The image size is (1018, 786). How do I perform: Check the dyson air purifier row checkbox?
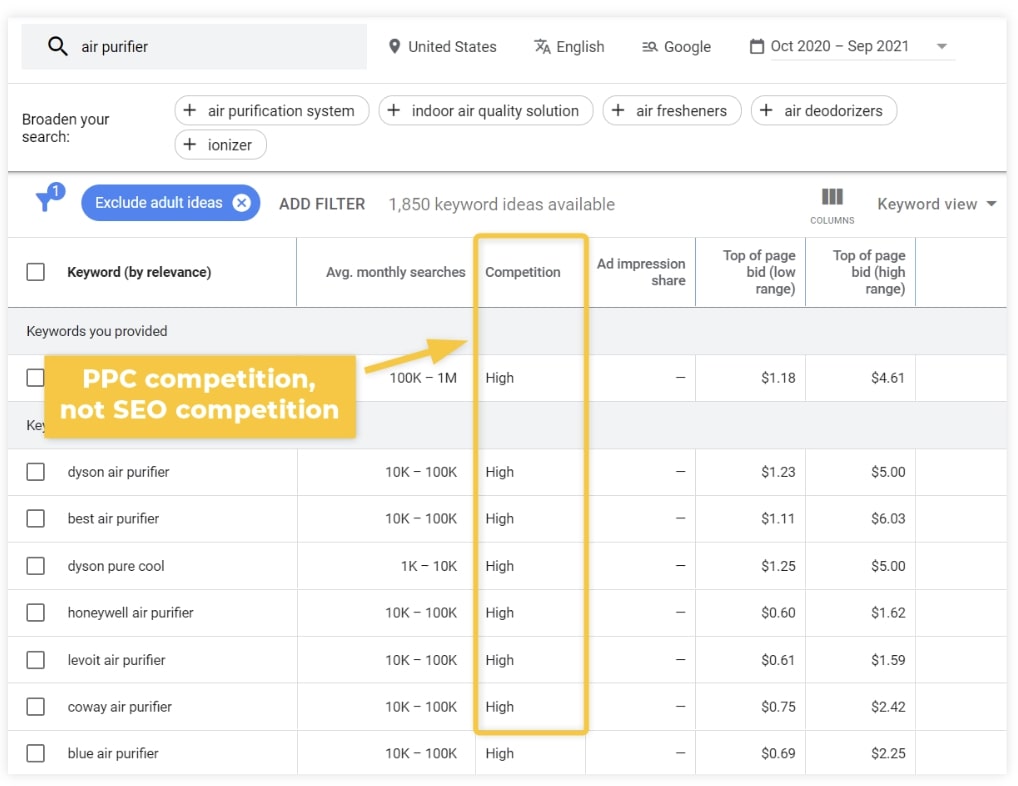coord(36,472)
